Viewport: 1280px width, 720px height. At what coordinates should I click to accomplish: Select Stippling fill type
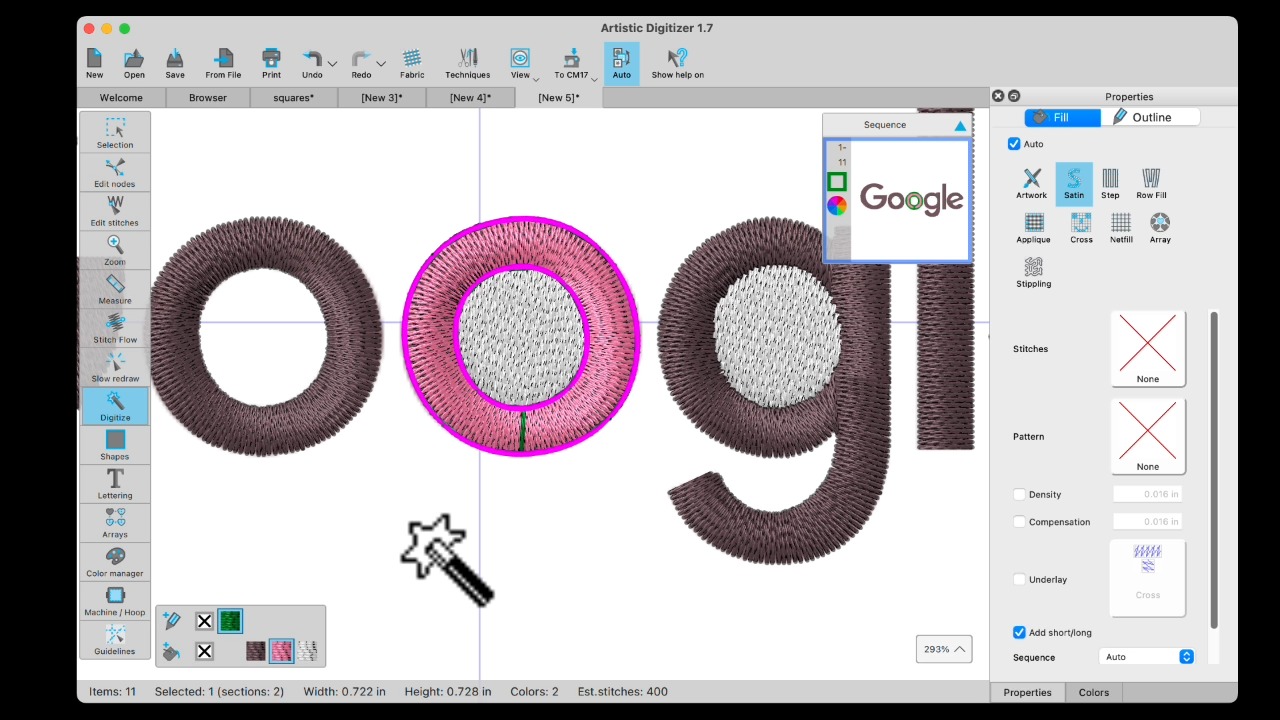point(1034,272)
